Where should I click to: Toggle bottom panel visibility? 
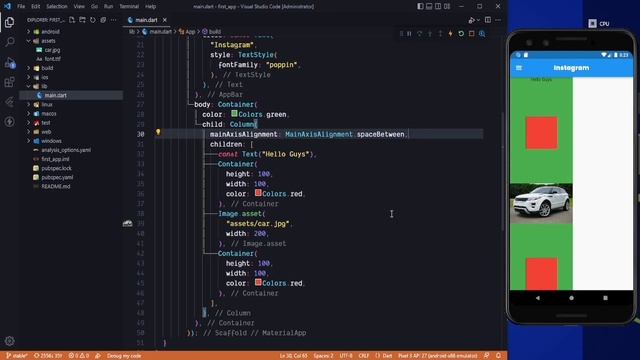tap(429, 6)
